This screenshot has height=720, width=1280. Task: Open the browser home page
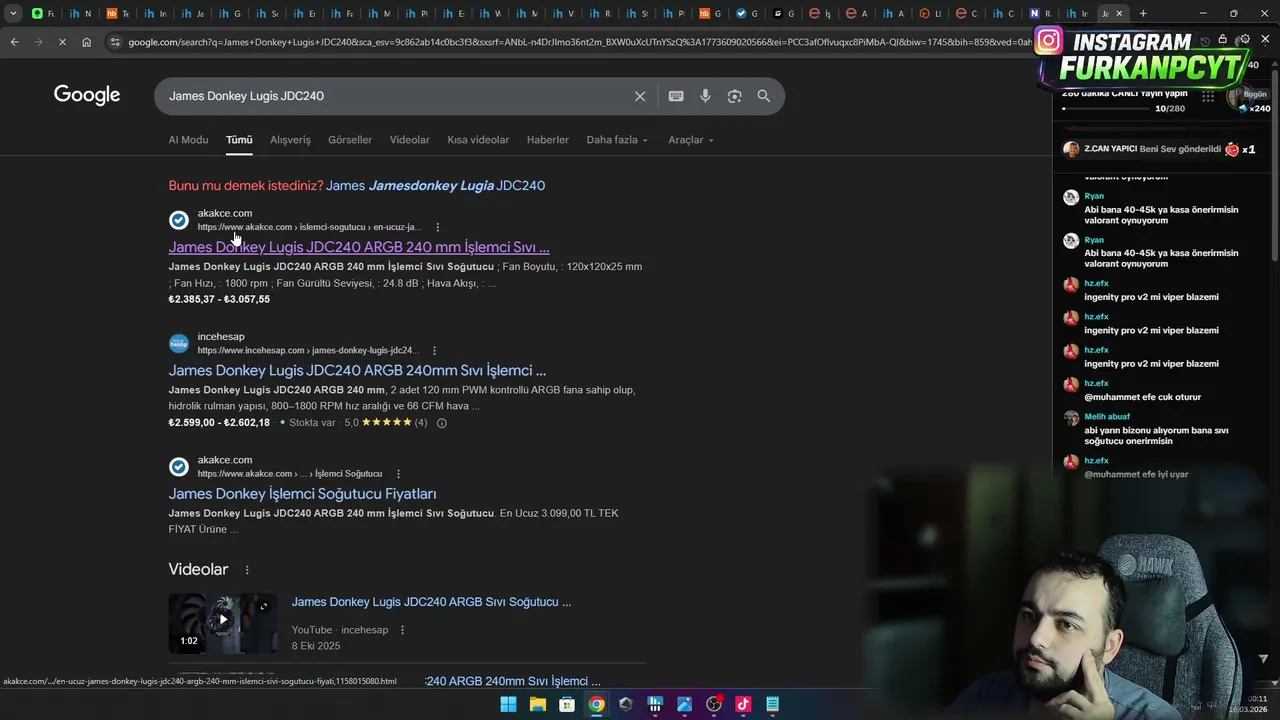coord(87,42)
